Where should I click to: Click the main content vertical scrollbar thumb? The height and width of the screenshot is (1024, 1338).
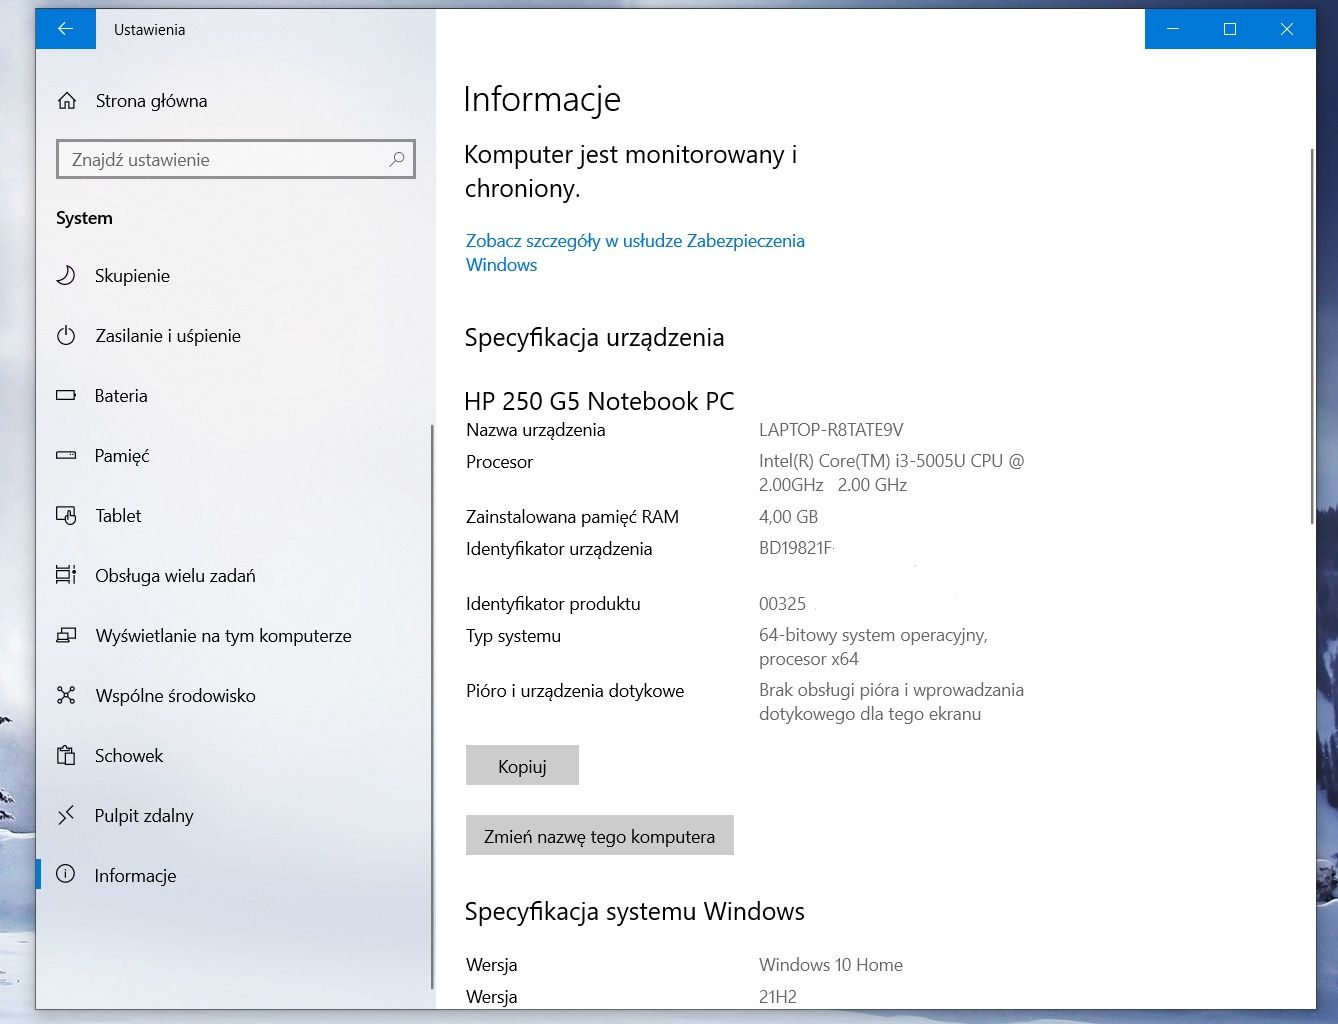[1311, 335]
